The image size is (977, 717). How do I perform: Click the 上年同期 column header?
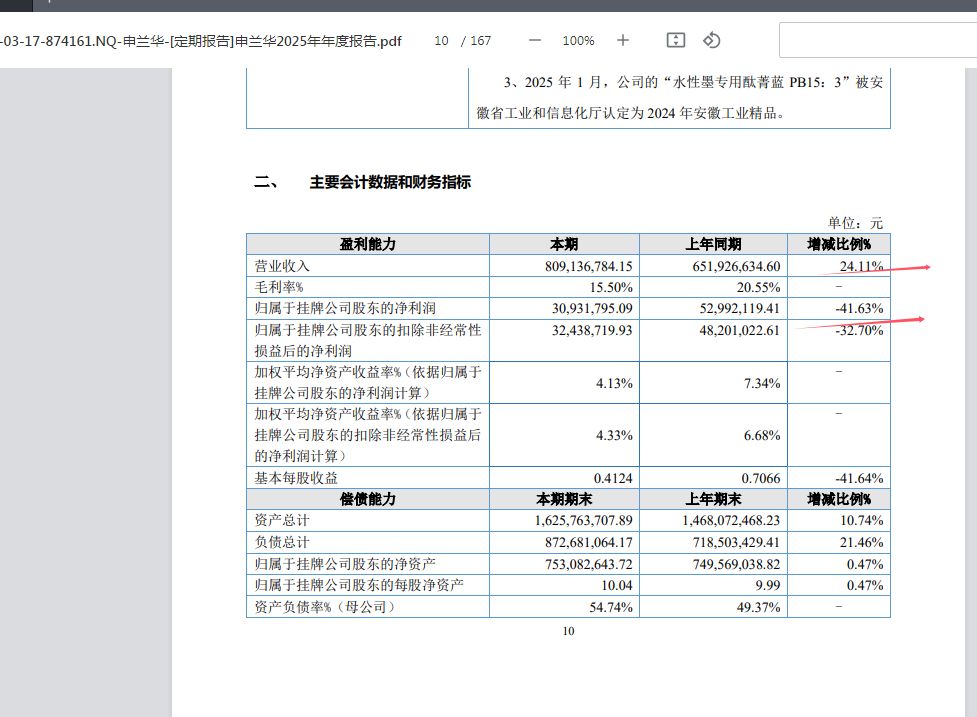(x=713, y=244)
